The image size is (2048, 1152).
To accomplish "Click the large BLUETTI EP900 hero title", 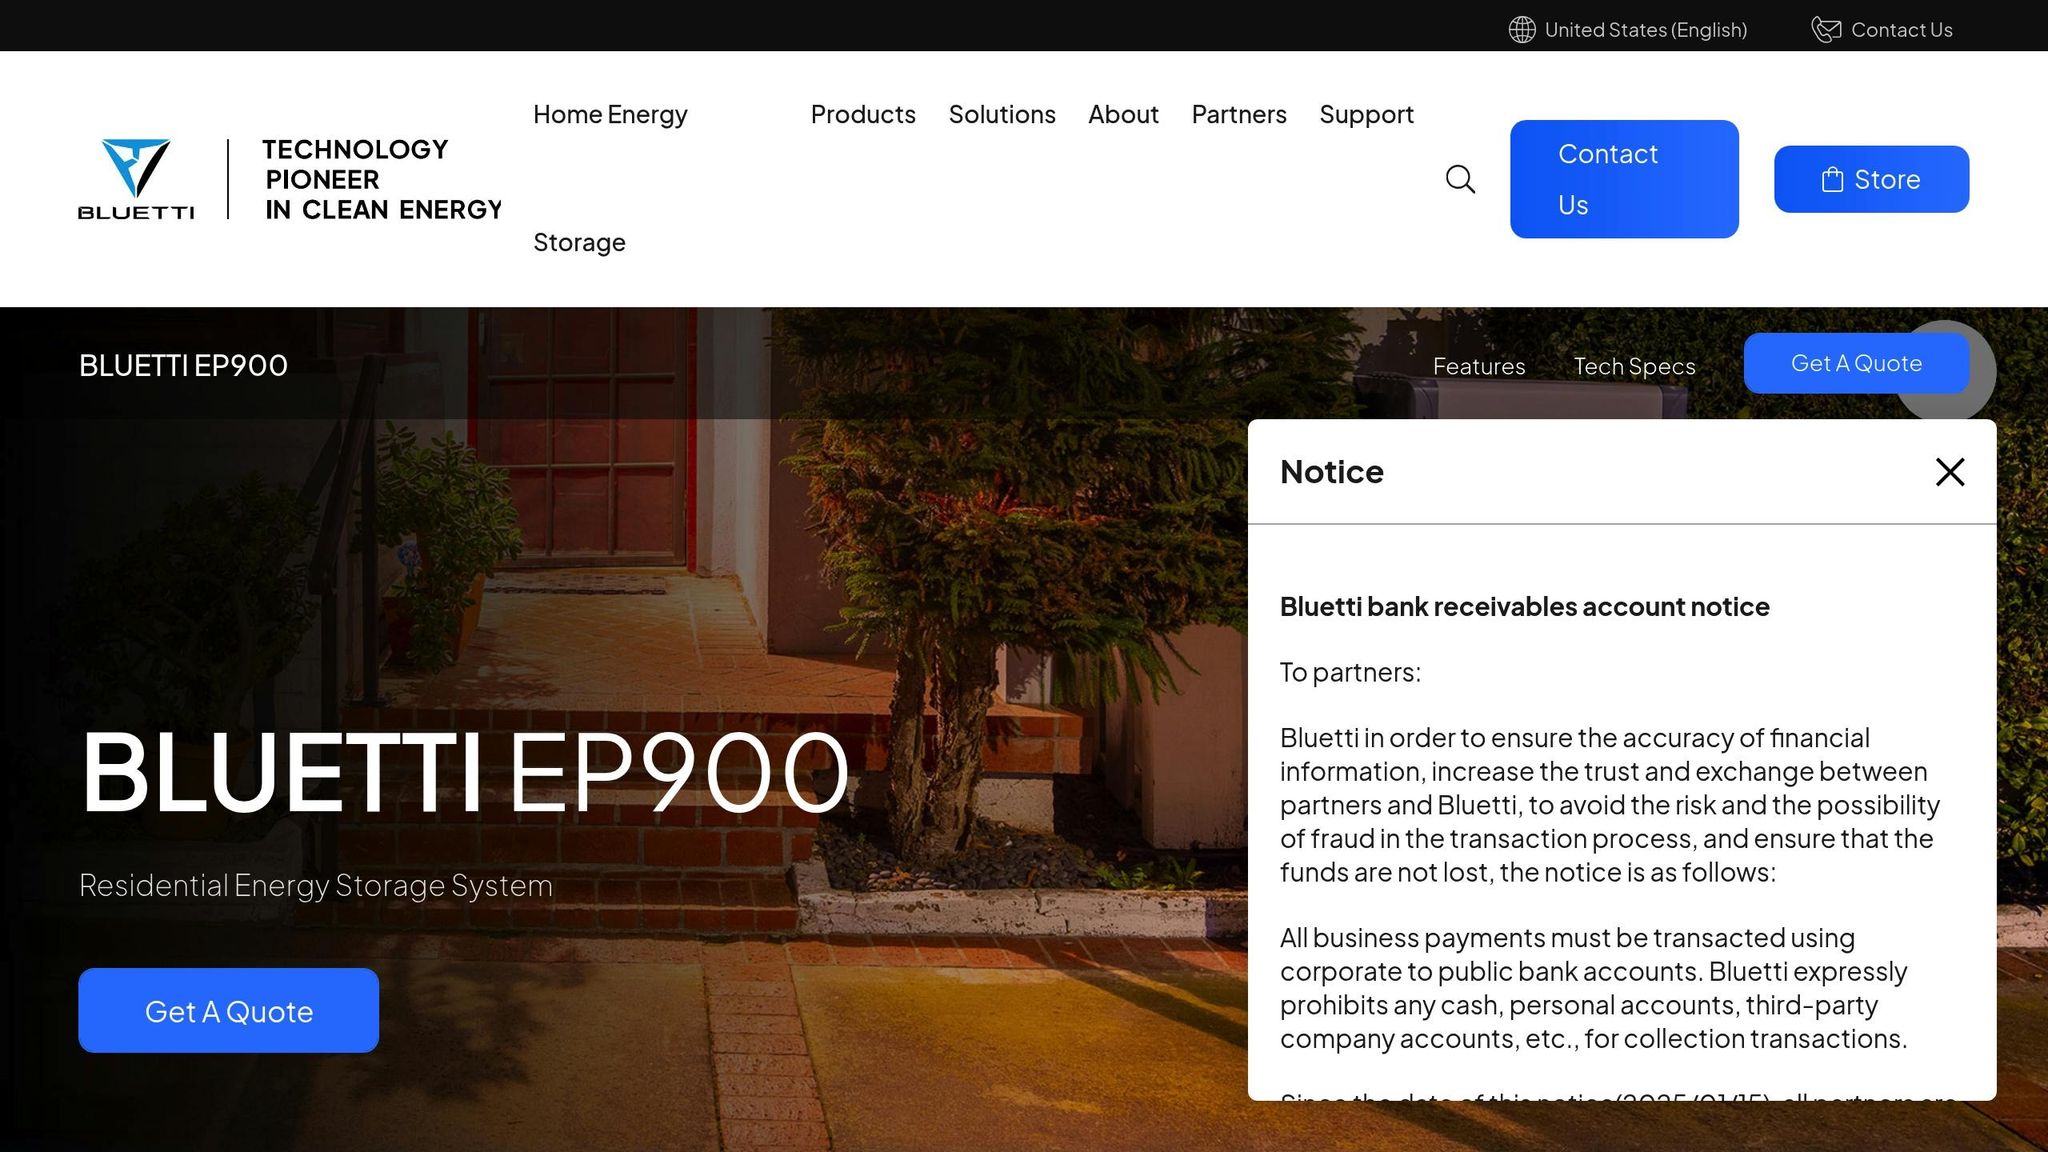I will 464,772.
